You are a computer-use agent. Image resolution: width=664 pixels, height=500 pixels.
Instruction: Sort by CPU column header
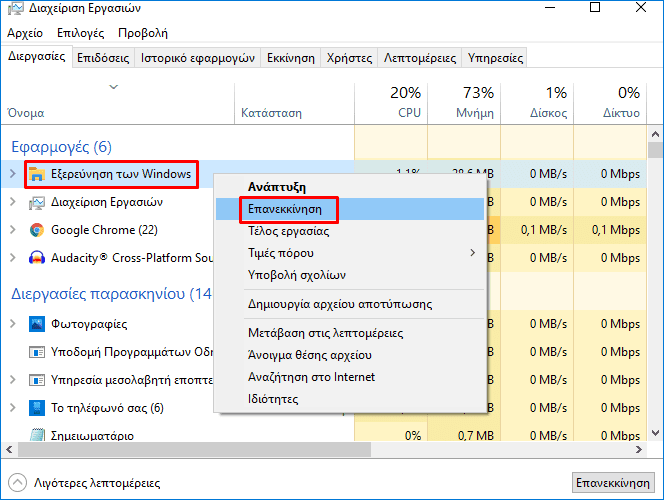[x=391, y=104]
